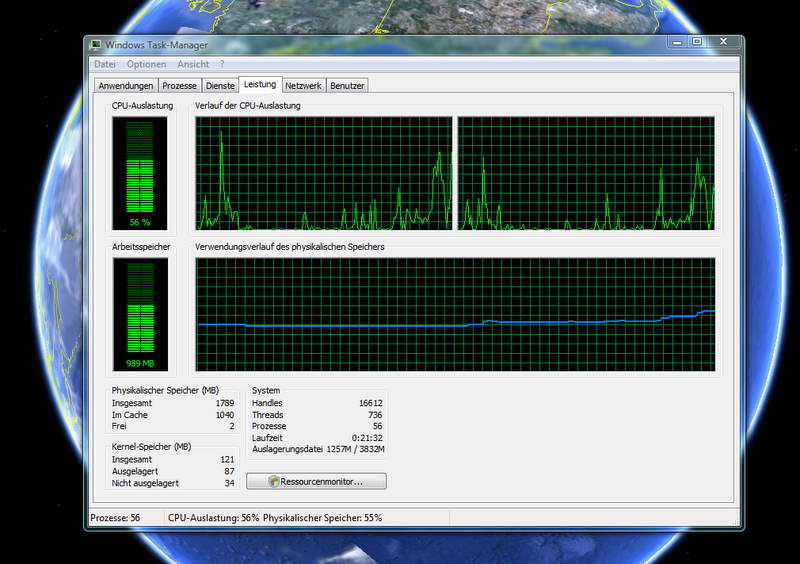The width and height of the screenshot is (800, 564).
Task: Click the right CPU history graph
Action: pyautogui.click(x=586, y=174)
